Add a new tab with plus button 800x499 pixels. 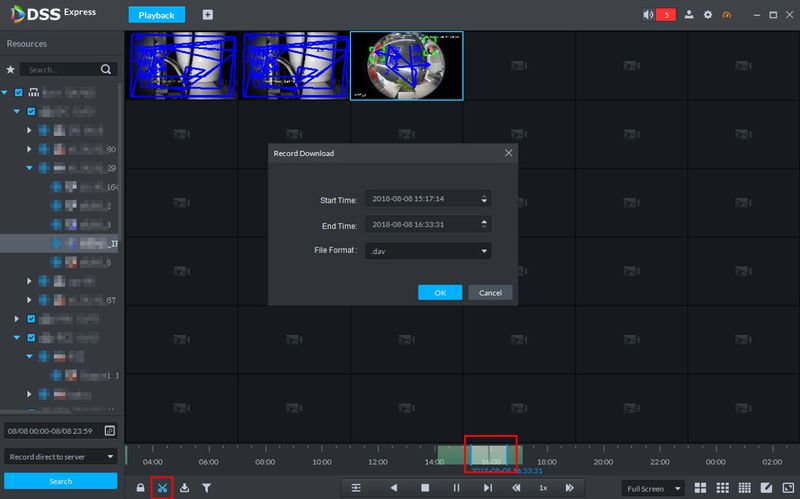point(208,16)
